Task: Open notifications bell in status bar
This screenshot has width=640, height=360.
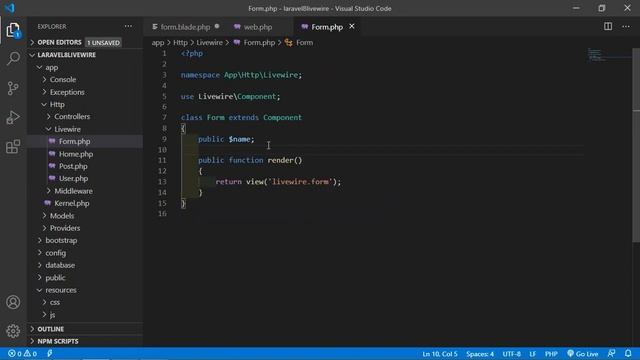Action: pyautogui.click(x=628, y=353)
